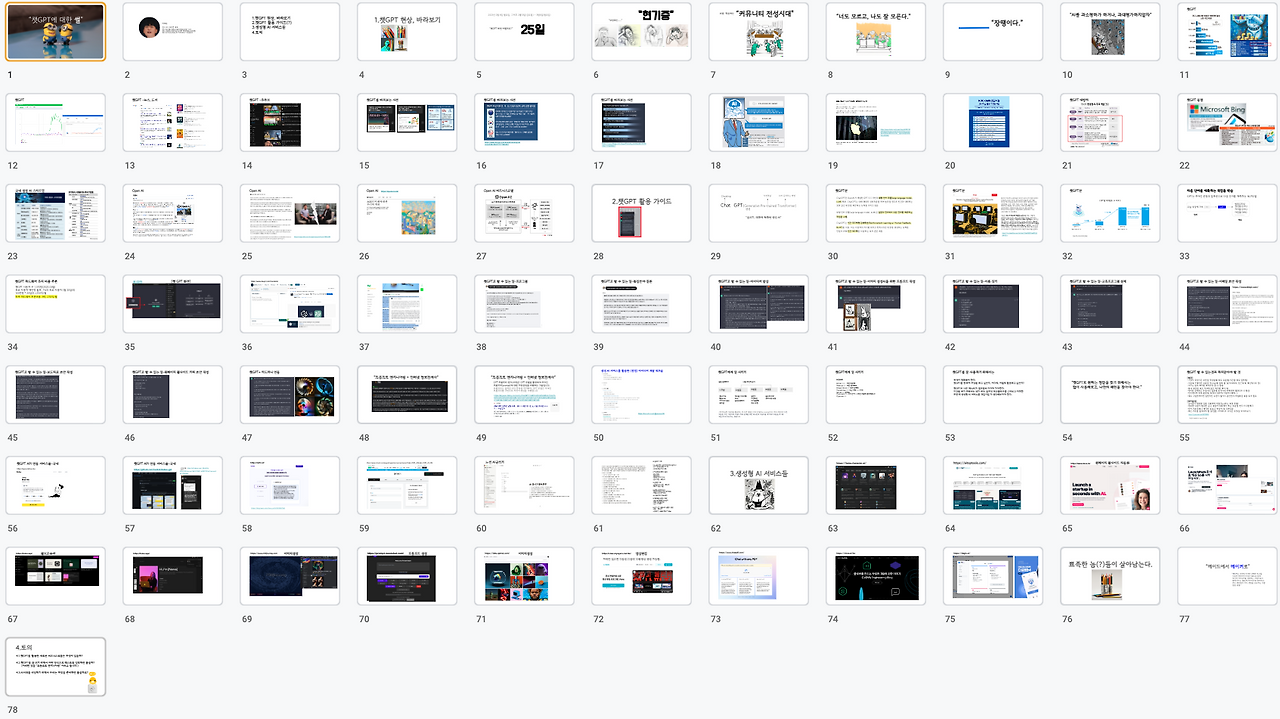The image size is (1280, 719).
Task: Click slide 71 image gallery thumbnail
Action: (524, 577)
